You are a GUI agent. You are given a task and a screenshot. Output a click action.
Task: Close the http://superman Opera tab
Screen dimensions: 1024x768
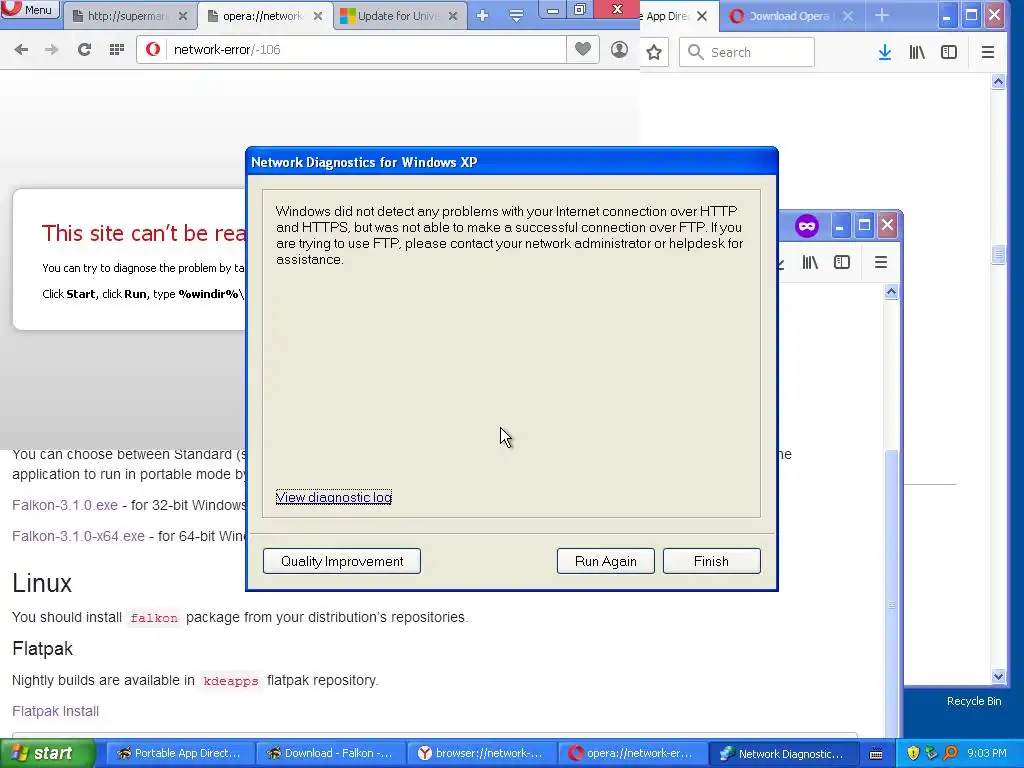tap(183, 16)
